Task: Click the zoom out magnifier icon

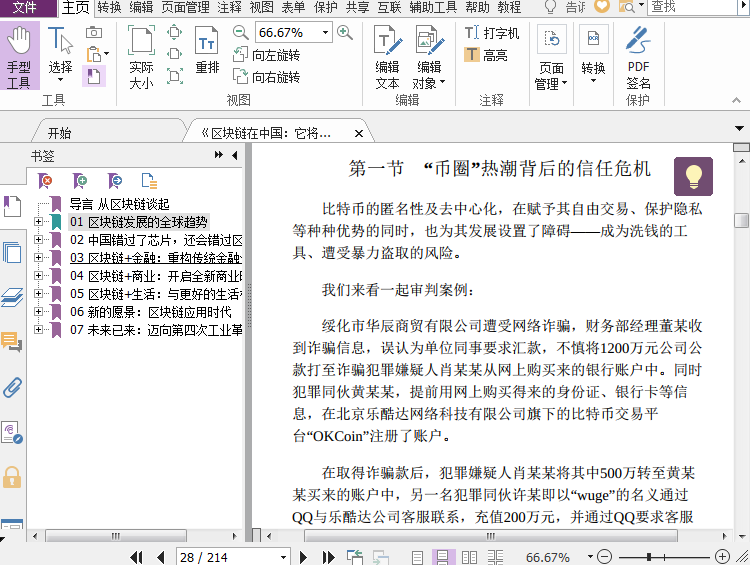Action: 241,33
